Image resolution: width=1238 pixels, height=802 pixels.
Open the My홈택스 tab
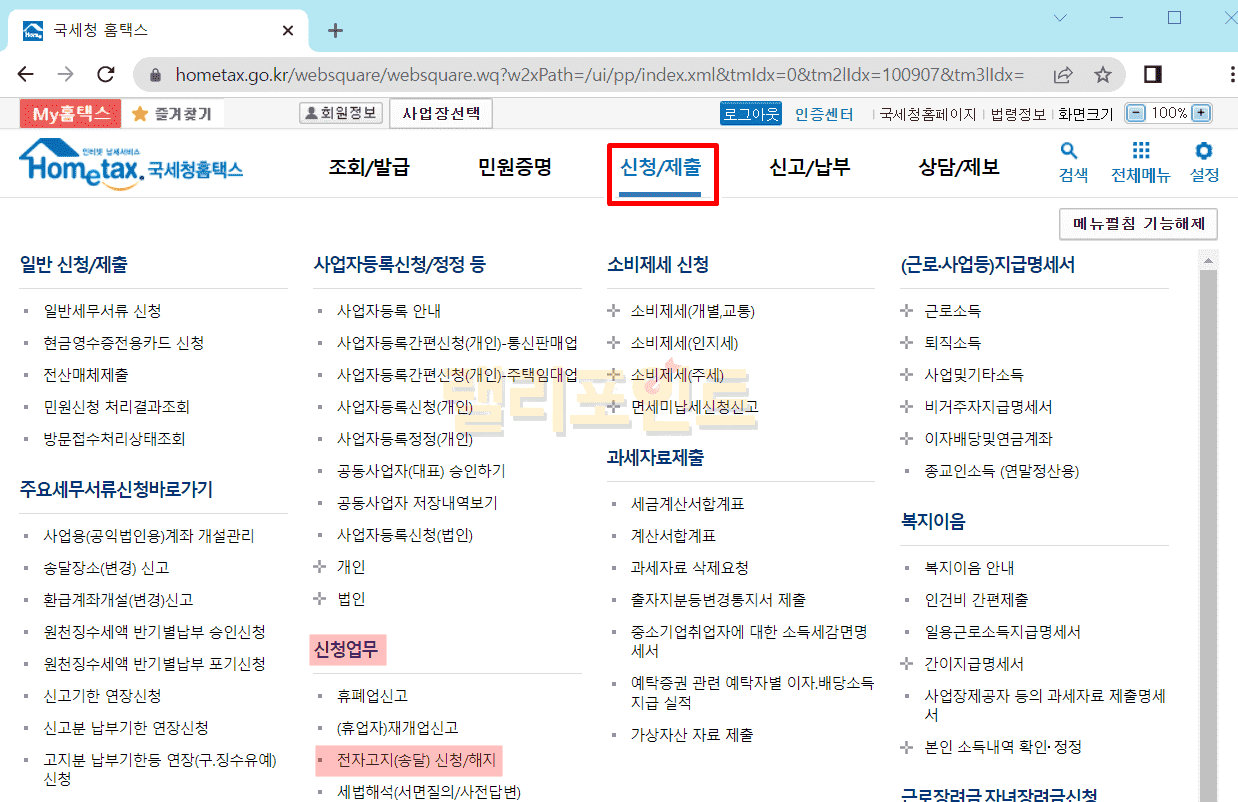70,114
